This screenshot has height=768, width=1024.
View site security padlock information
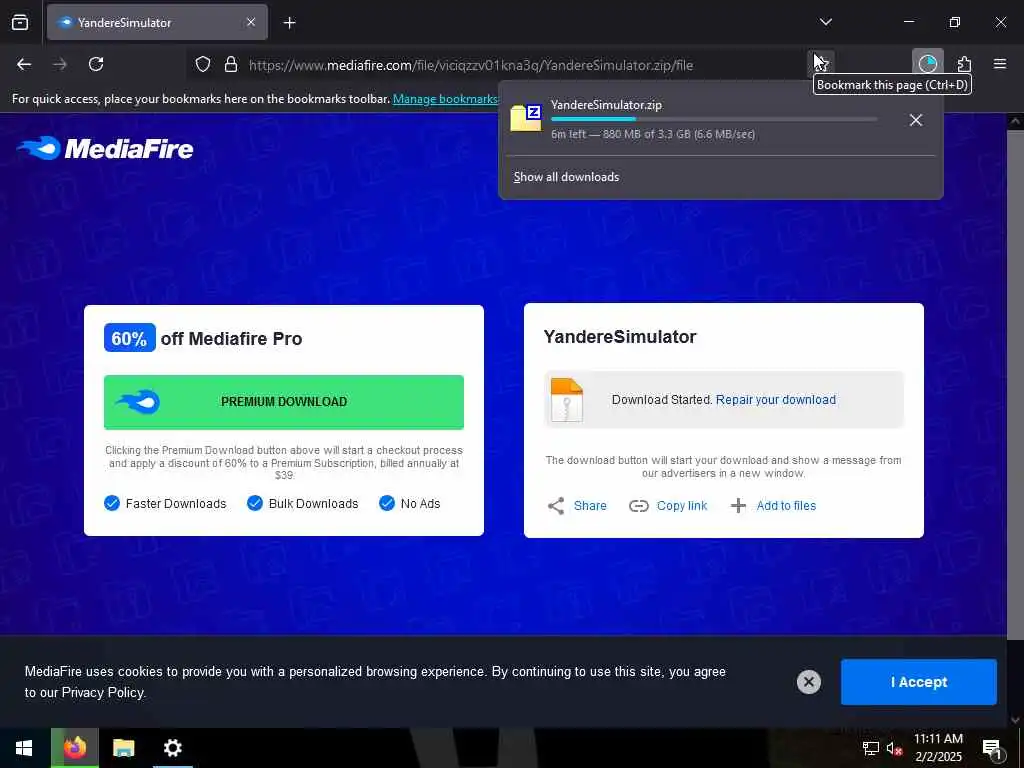click(231, 65)
